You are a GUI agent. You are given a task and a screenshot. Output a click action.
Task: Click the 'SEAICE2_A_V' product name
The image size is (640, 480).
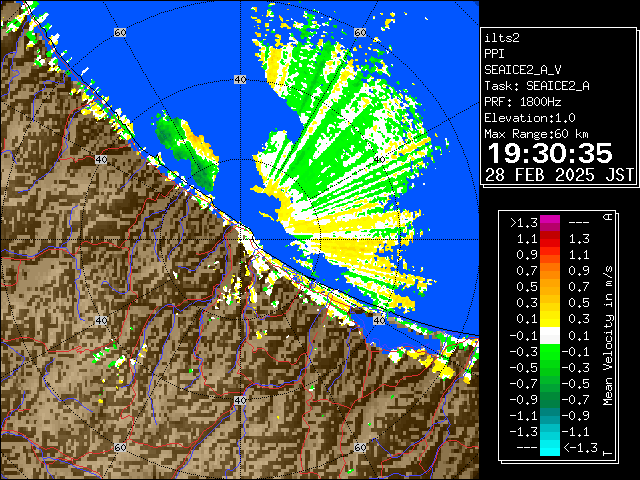click(522, 70)
